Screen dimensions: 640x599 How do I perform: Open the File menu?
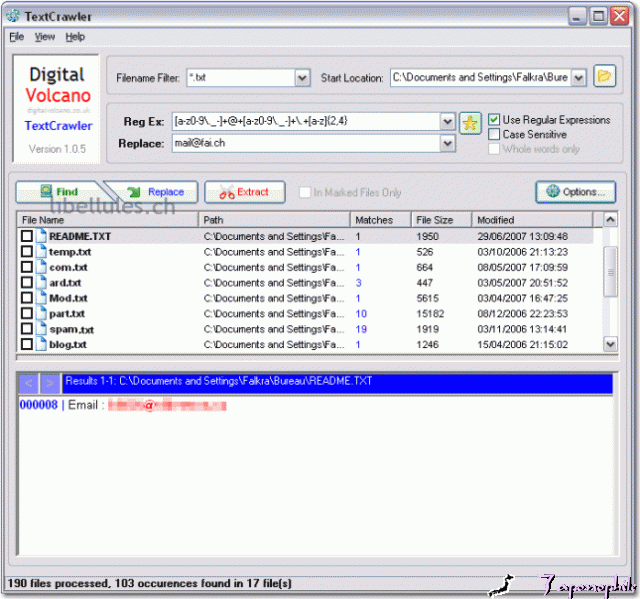16,37
